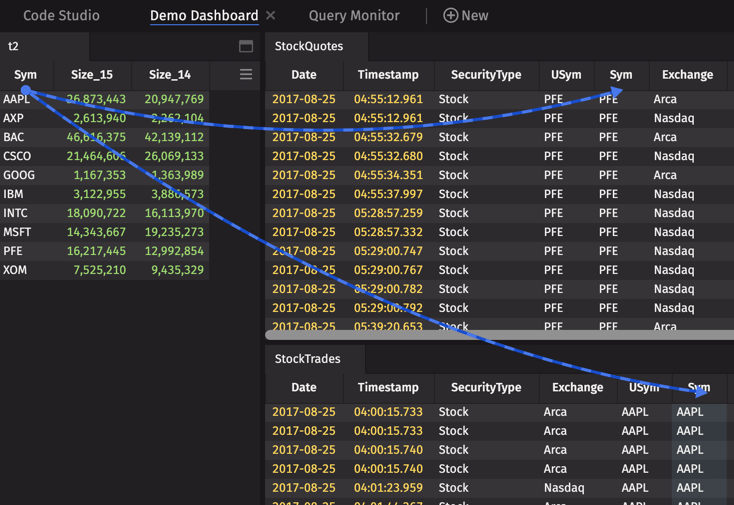Select the StockTrades panel tab
Viewport: 734px width, 505px height.
pos(308,359)
